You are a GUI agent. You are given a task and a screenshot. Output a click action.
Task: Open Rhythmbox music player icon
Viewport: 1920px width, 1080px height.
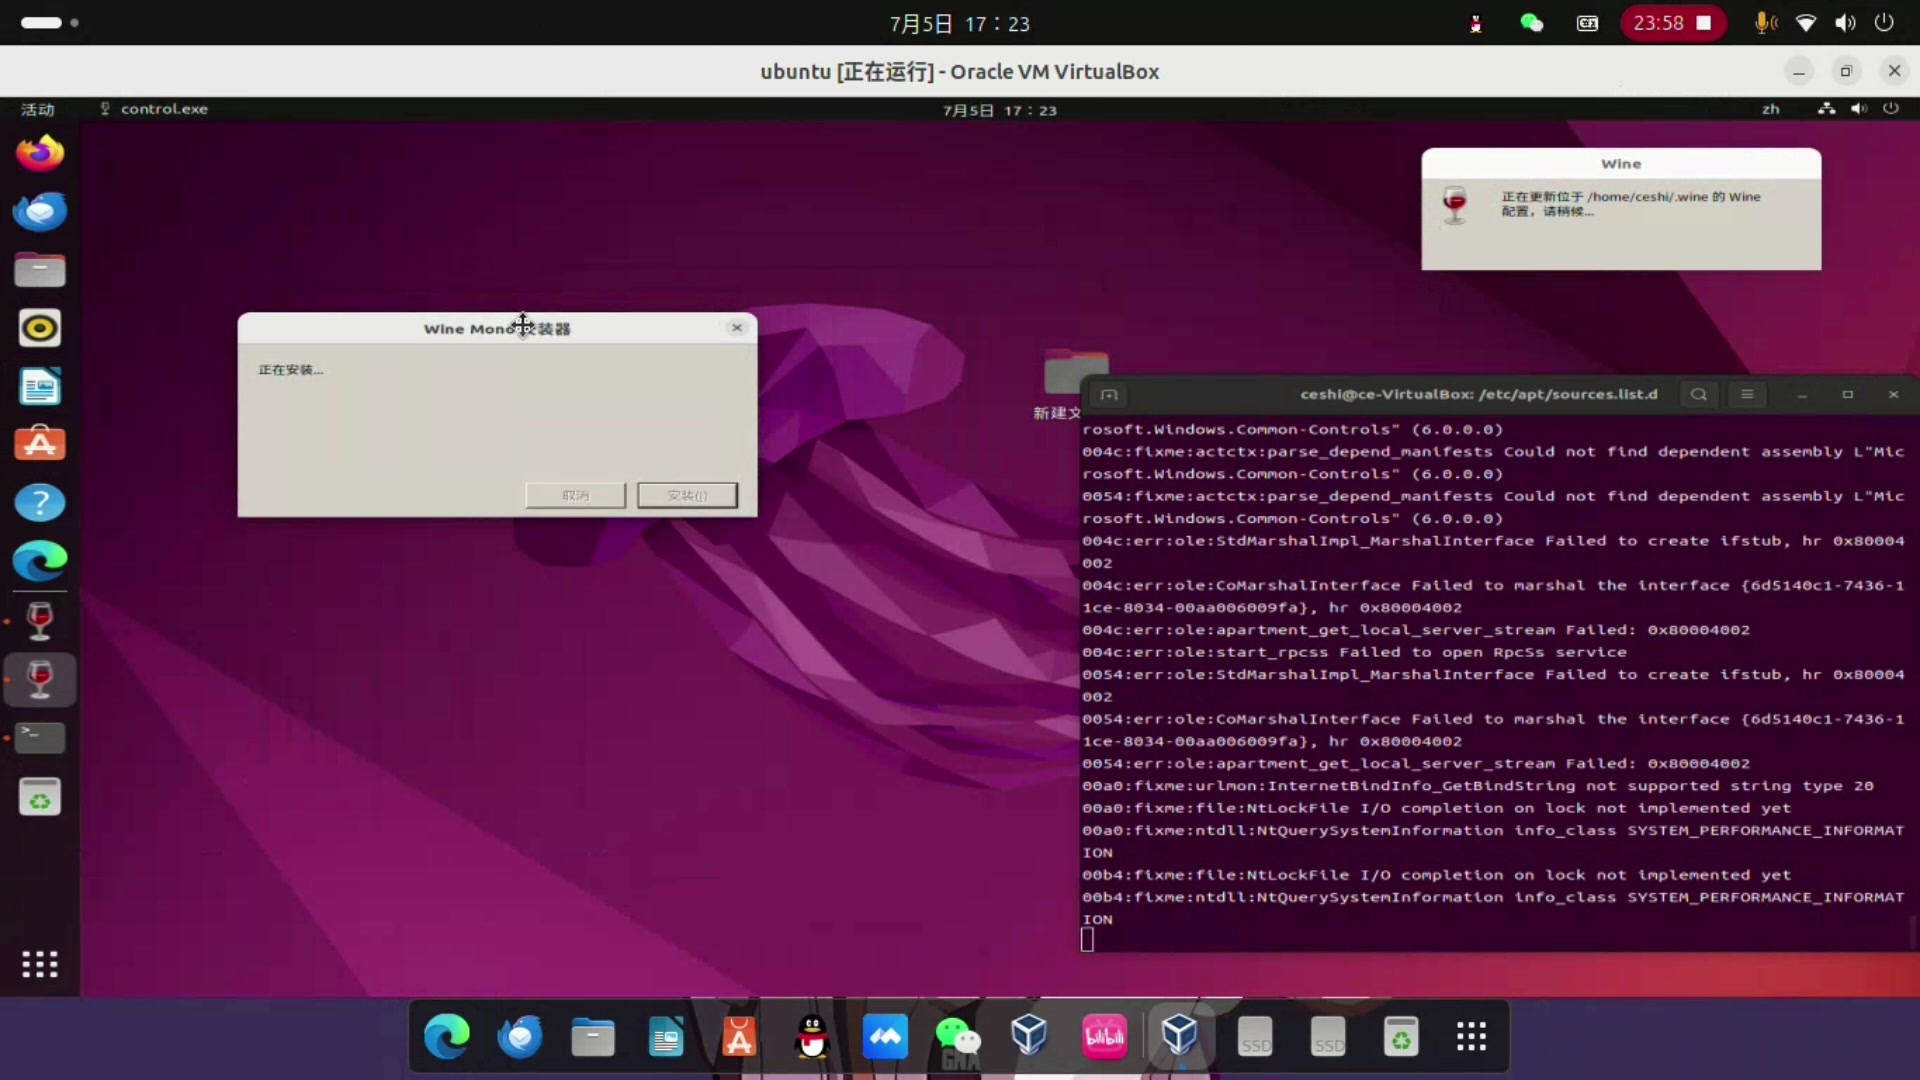click(x=40, y=328)
